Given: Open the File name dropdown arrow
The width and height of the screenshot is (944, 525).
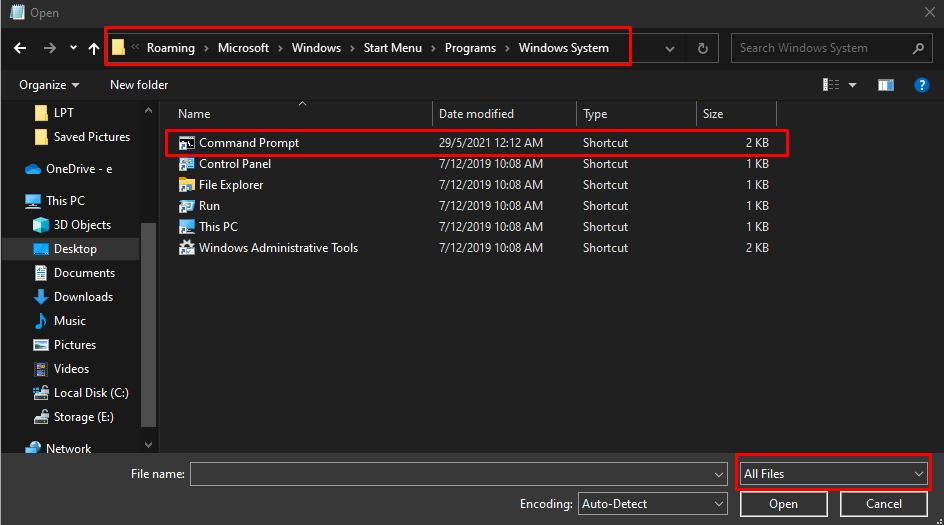Looking at the screenshot, I should click(718, 474).
